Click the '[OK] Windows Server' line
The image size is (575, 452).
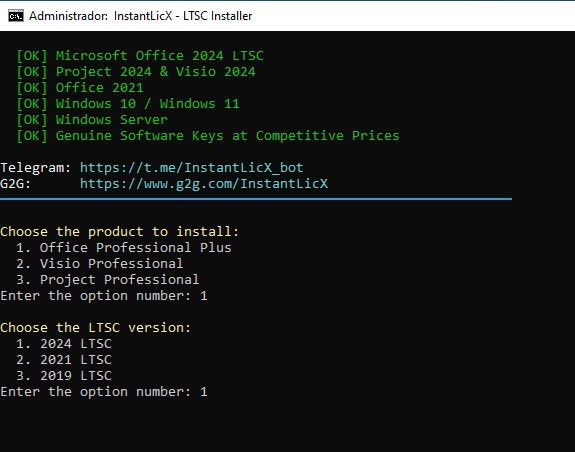pos(92,120)
